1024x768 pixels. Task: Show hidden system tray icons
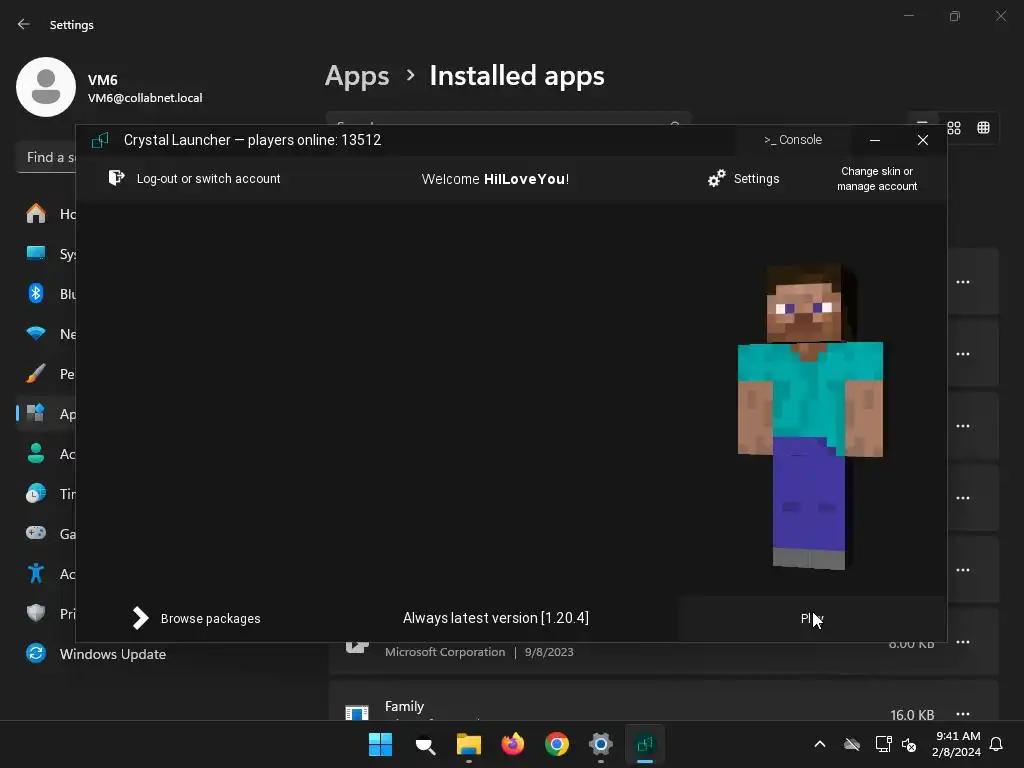[820, 744]
